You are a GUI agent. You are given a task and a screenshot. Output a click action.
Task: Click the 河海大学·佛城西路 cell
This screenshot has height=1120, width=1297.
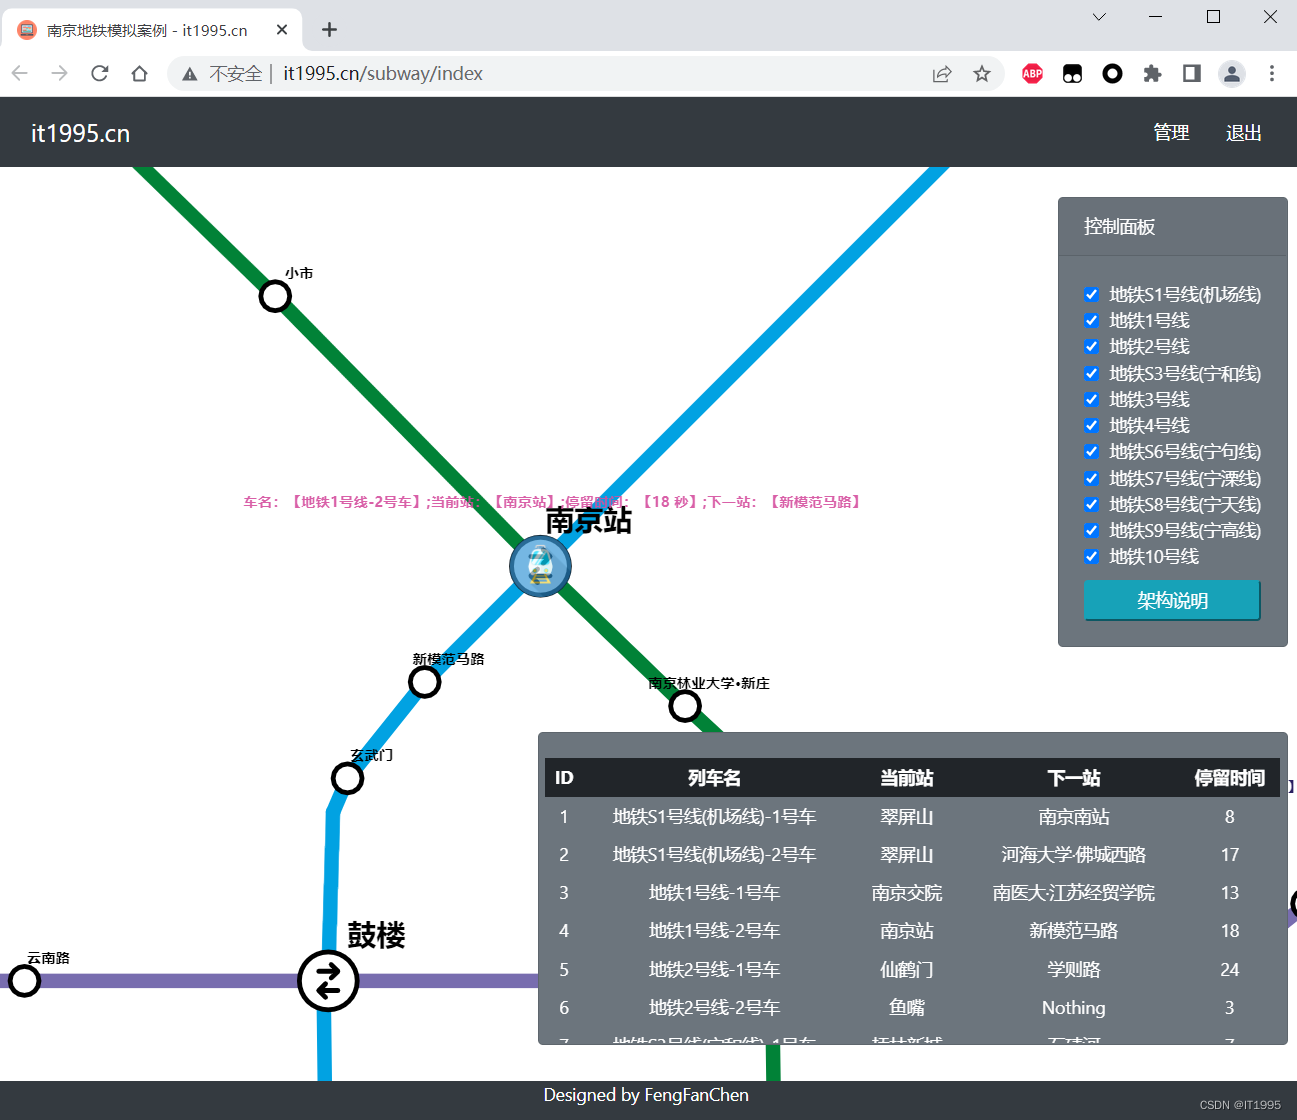pos(1074,855)
